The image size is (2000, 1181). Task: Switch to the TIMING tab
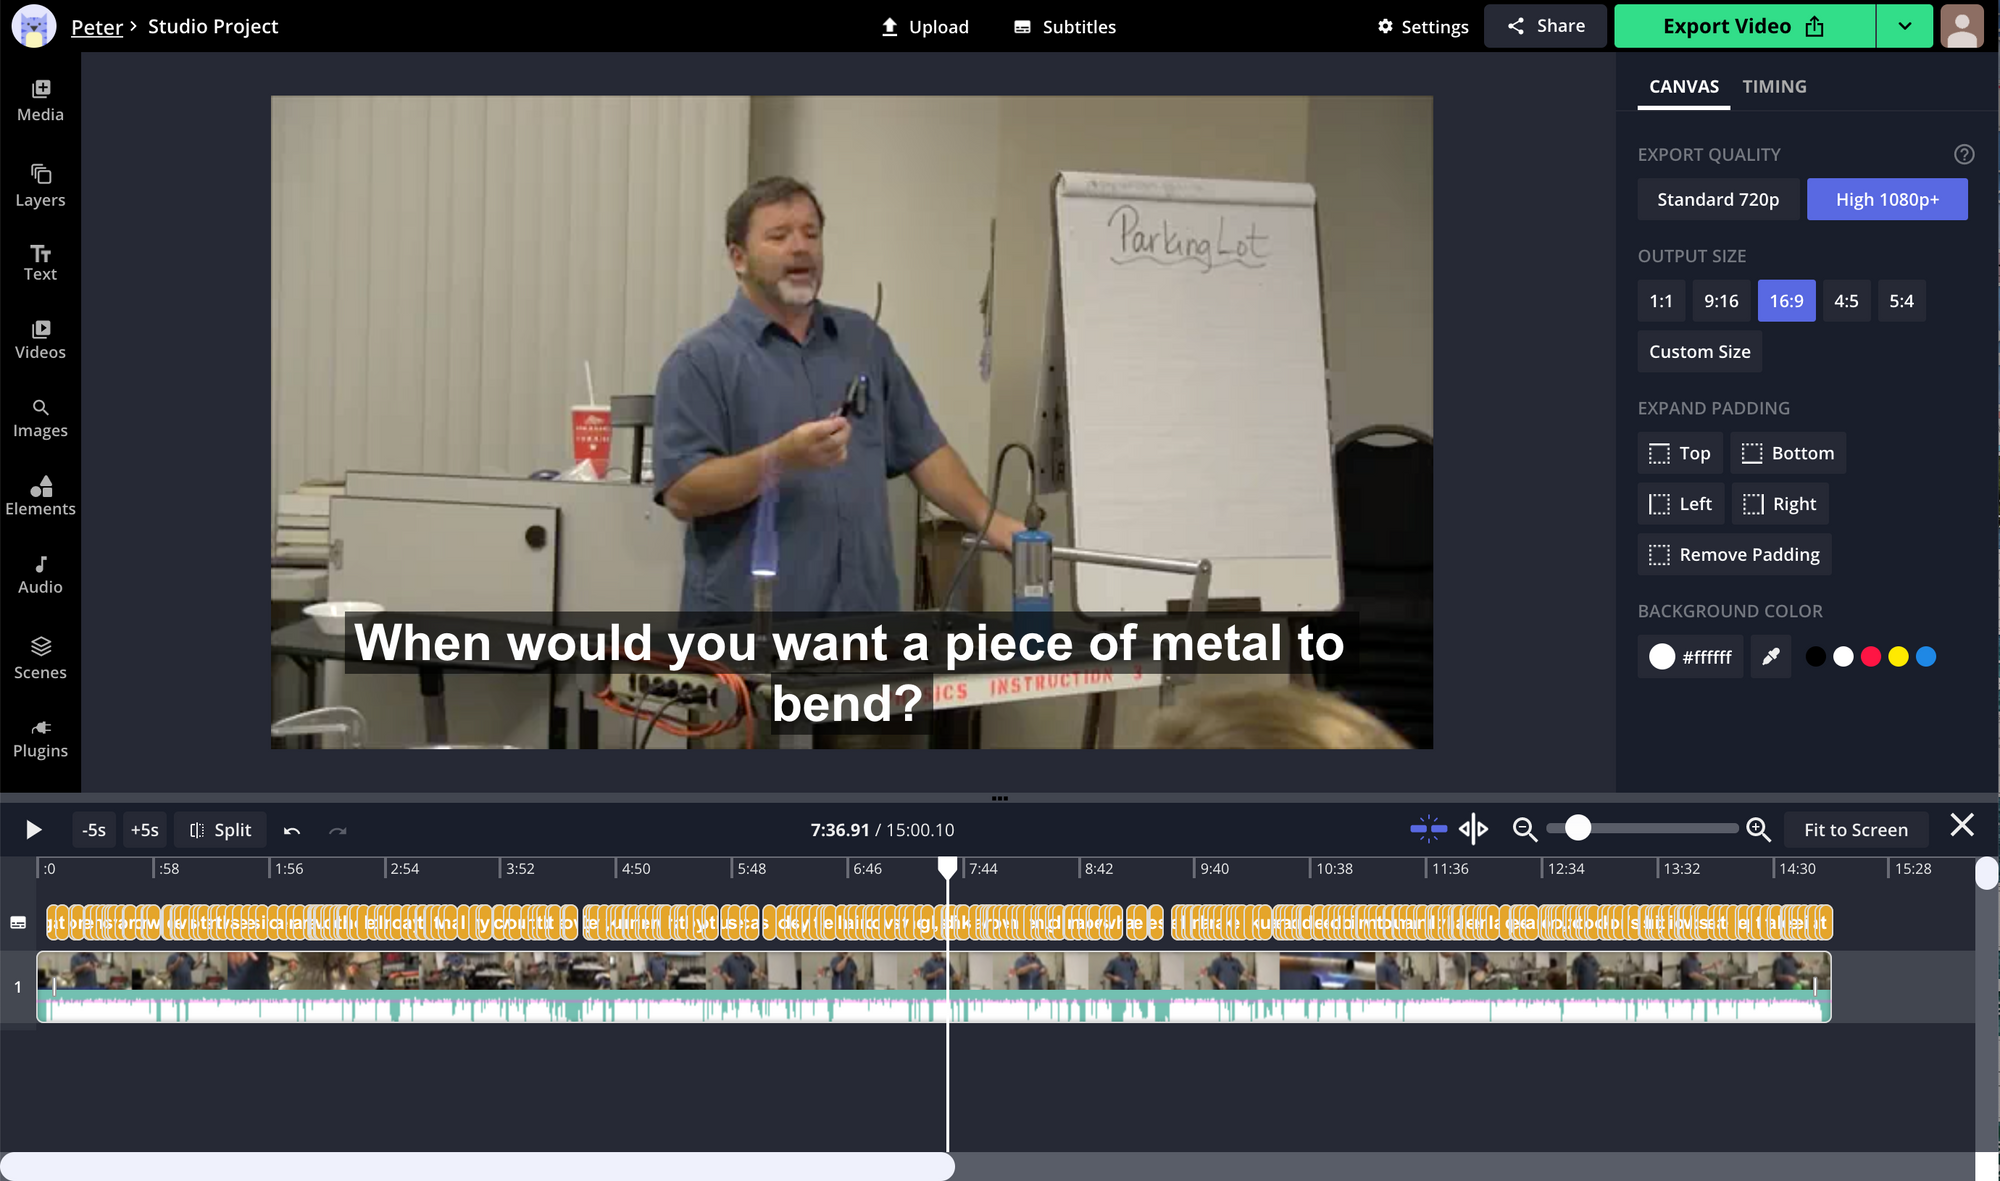(x=1774, y=86)
